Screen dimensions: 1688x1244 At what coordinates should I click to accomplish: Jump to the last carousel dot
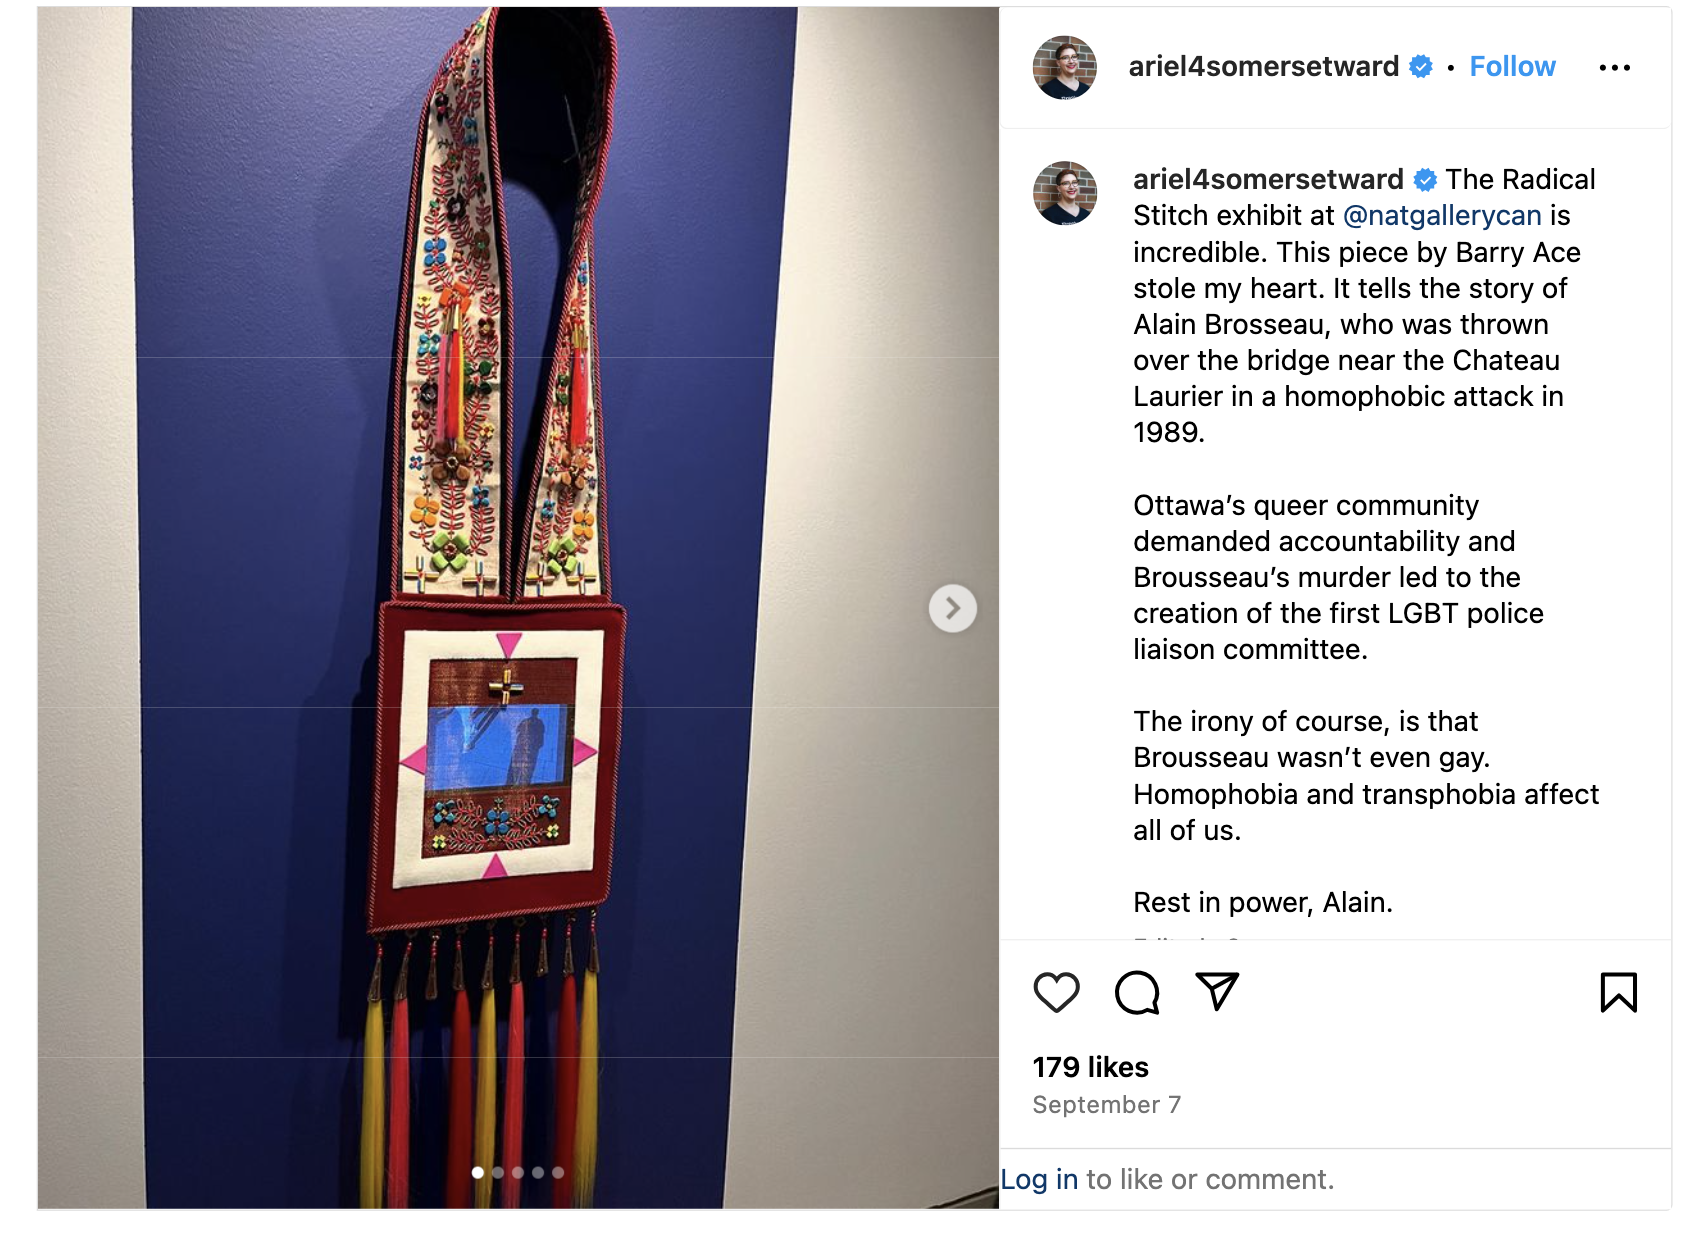point(558,1172)
